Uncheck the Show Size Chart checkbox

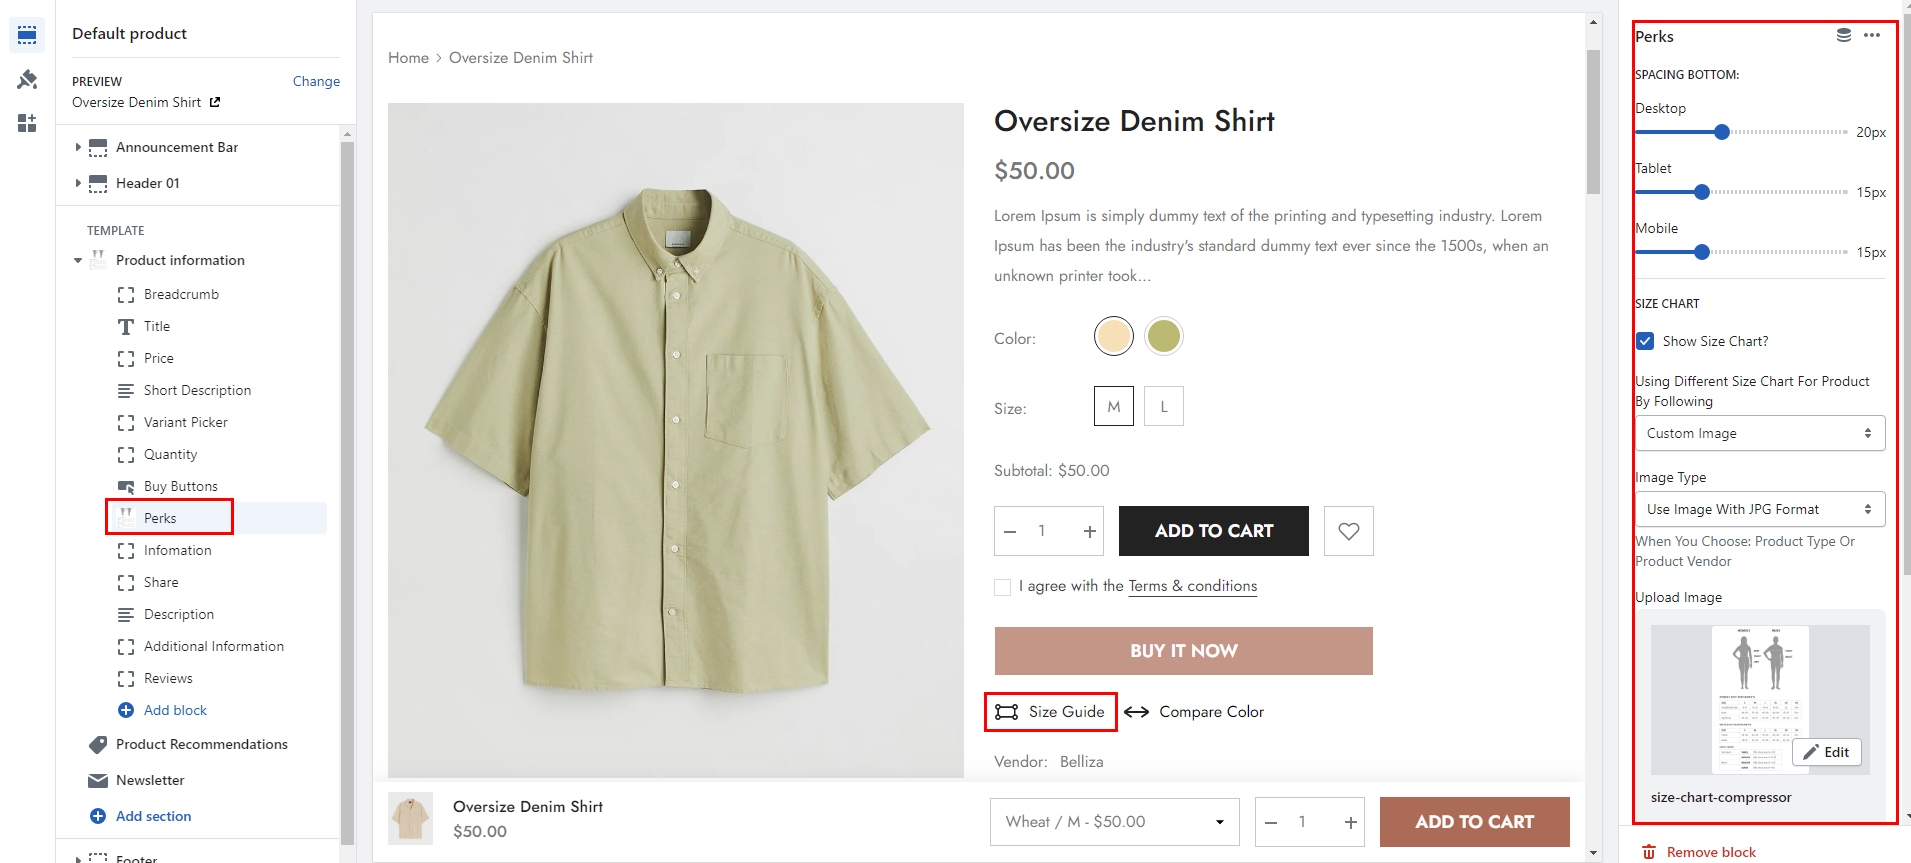coord(1645,341)
